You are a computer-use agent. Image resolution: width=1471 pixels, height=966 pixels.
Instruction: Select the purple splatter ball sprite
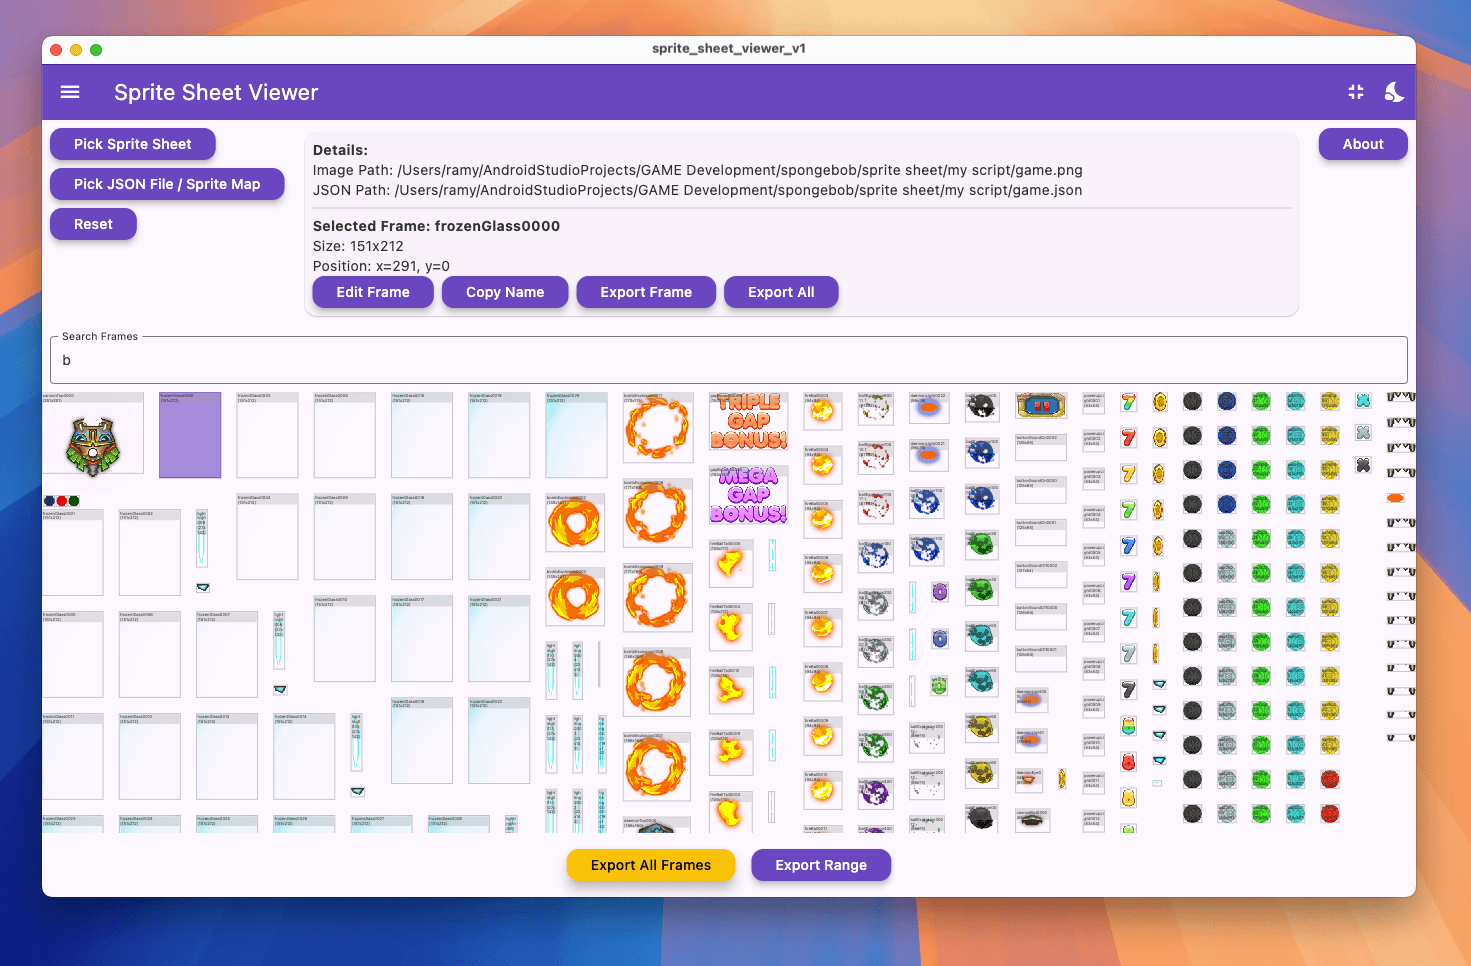pyautogui.click(x=876, y=793)
